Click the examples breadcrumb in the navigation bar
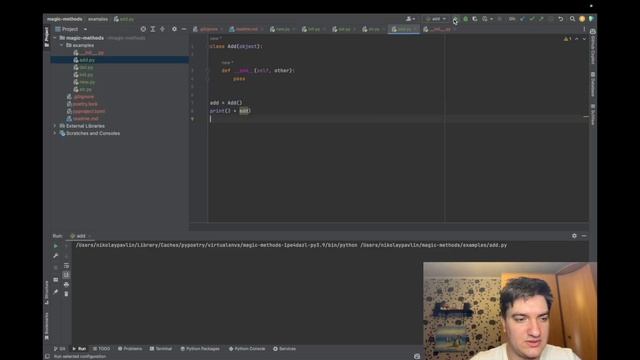This screenshot has height=360, width=640. (98, 19)
